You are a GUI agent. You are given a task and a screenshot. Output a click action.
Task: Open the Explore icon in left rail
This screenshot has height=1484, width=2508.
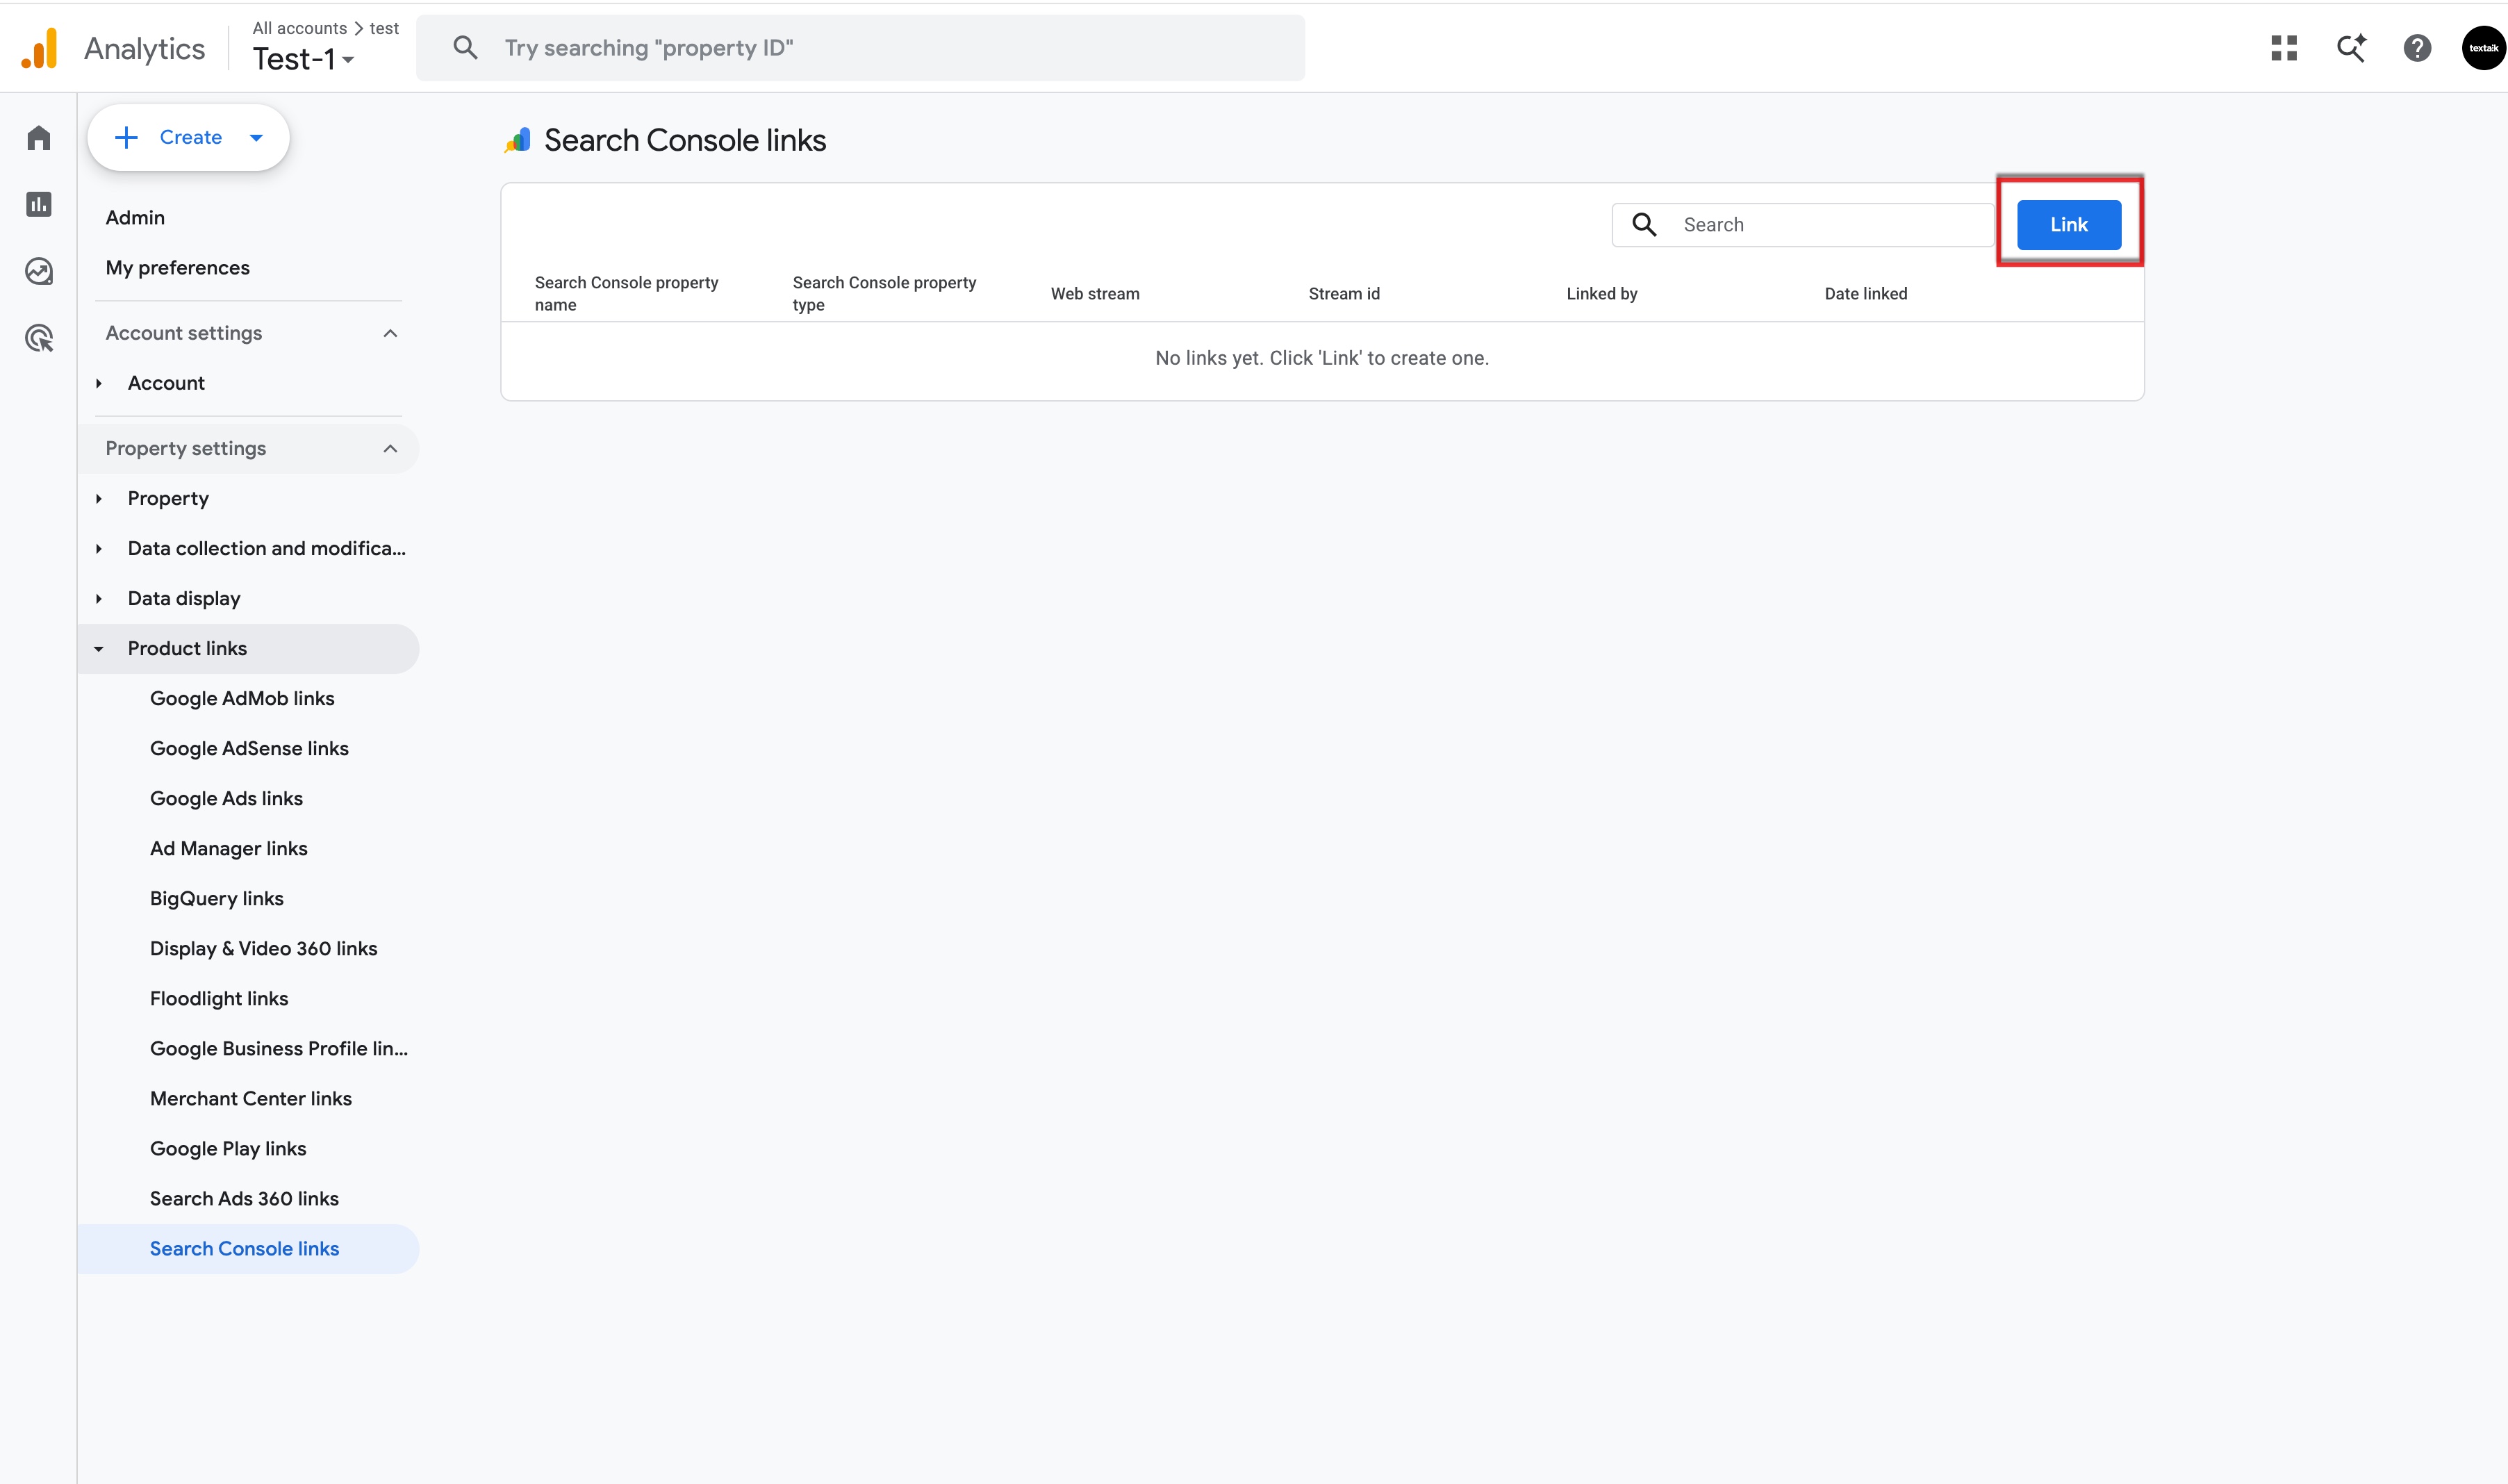point(39,271)
